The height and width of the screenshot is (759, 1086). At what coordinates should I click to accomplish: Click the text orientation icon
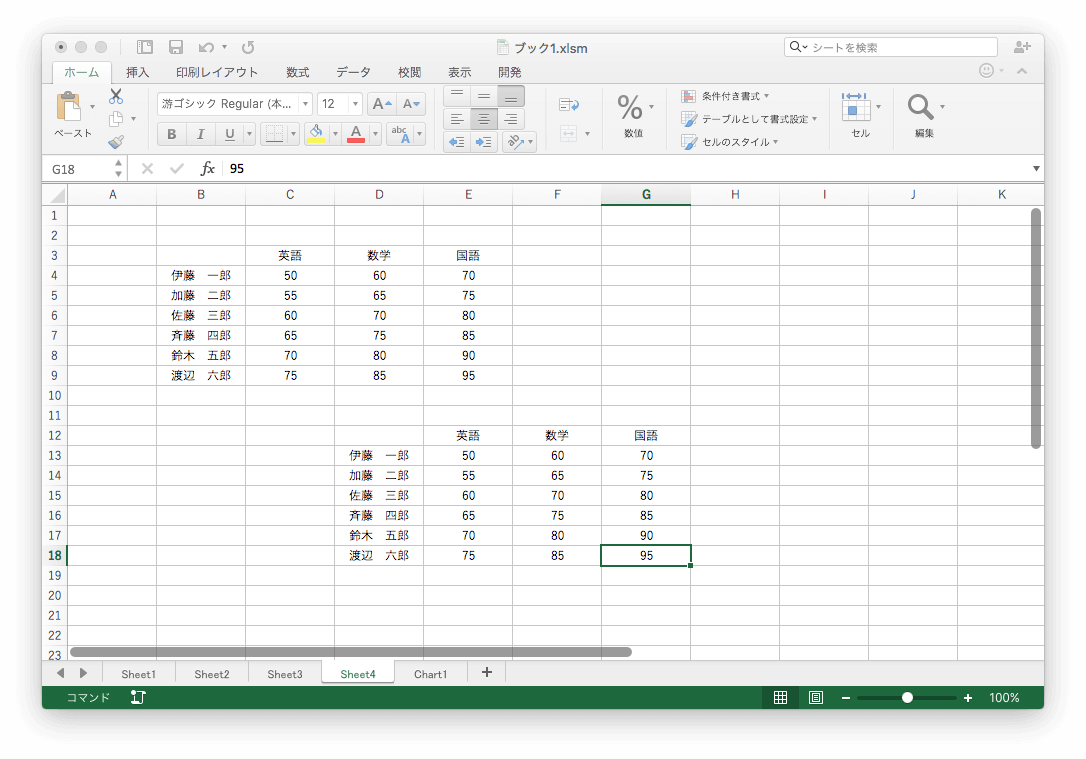point(515,142)
